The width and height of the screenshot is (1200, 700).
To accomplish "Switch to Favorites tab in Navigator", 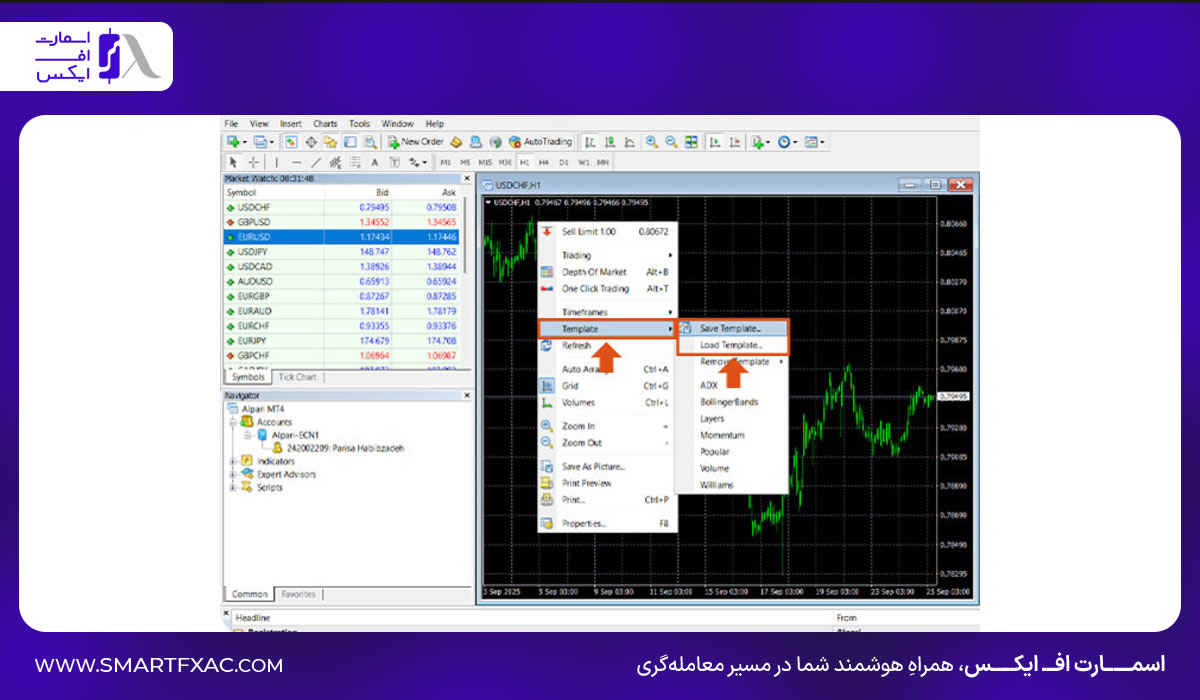I will (298, 594).
